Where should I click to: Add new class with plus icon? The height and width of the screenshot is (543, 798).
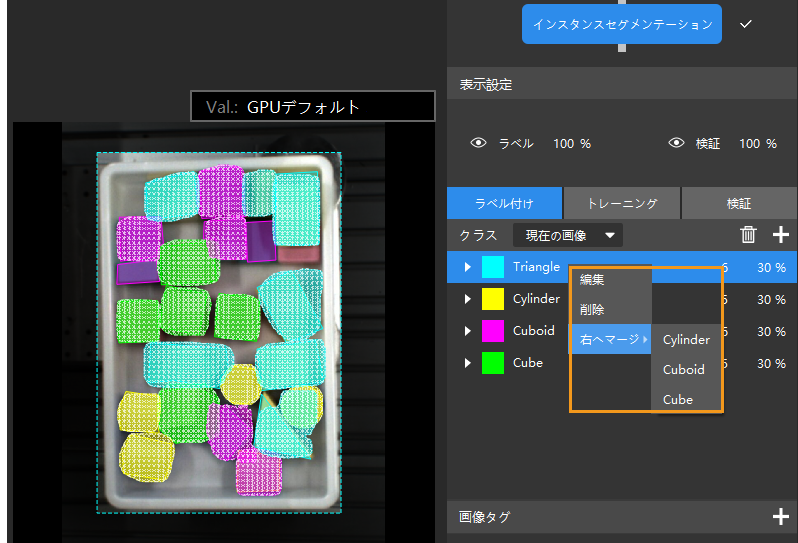pyautogui.click(x=780, y=235)
